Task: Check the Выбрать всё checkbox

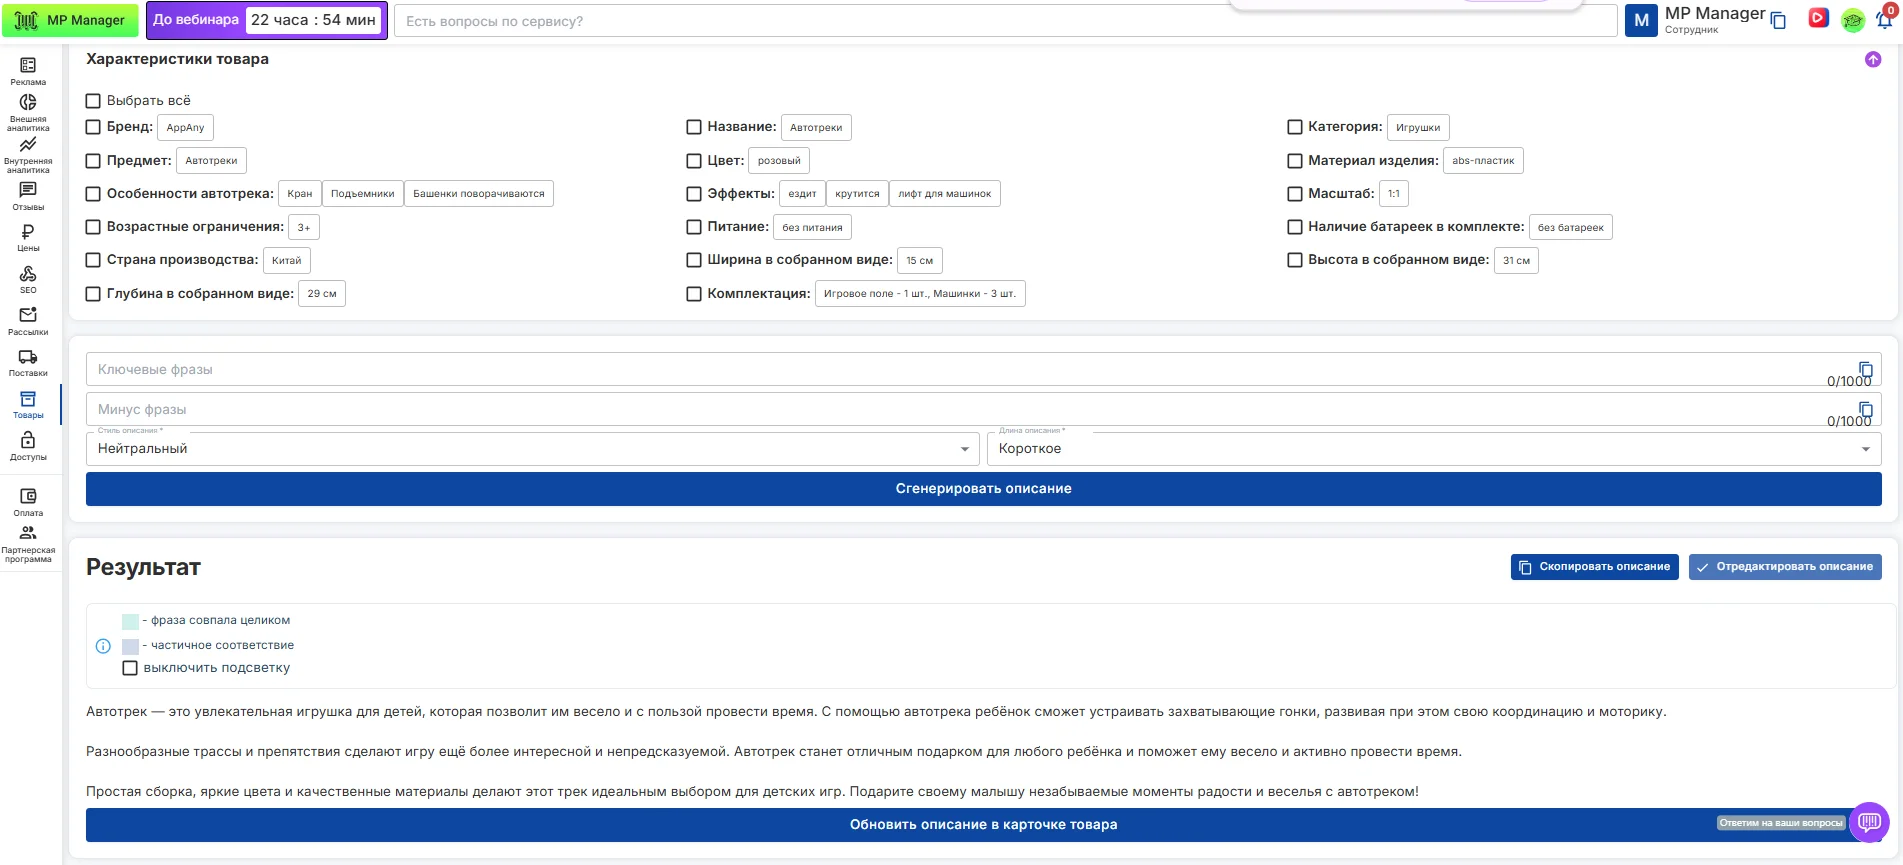Action: [x=93, y=101]
